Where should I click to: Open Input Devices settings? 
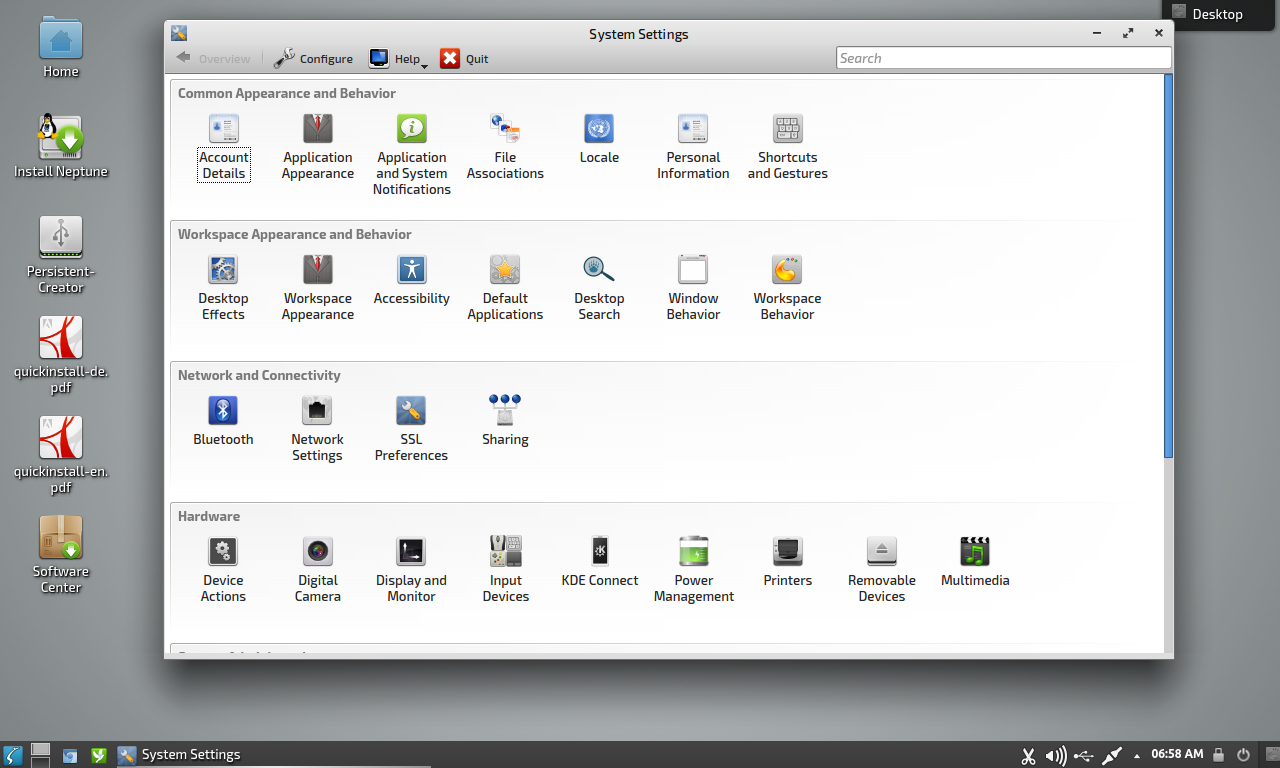click(505, 570)
